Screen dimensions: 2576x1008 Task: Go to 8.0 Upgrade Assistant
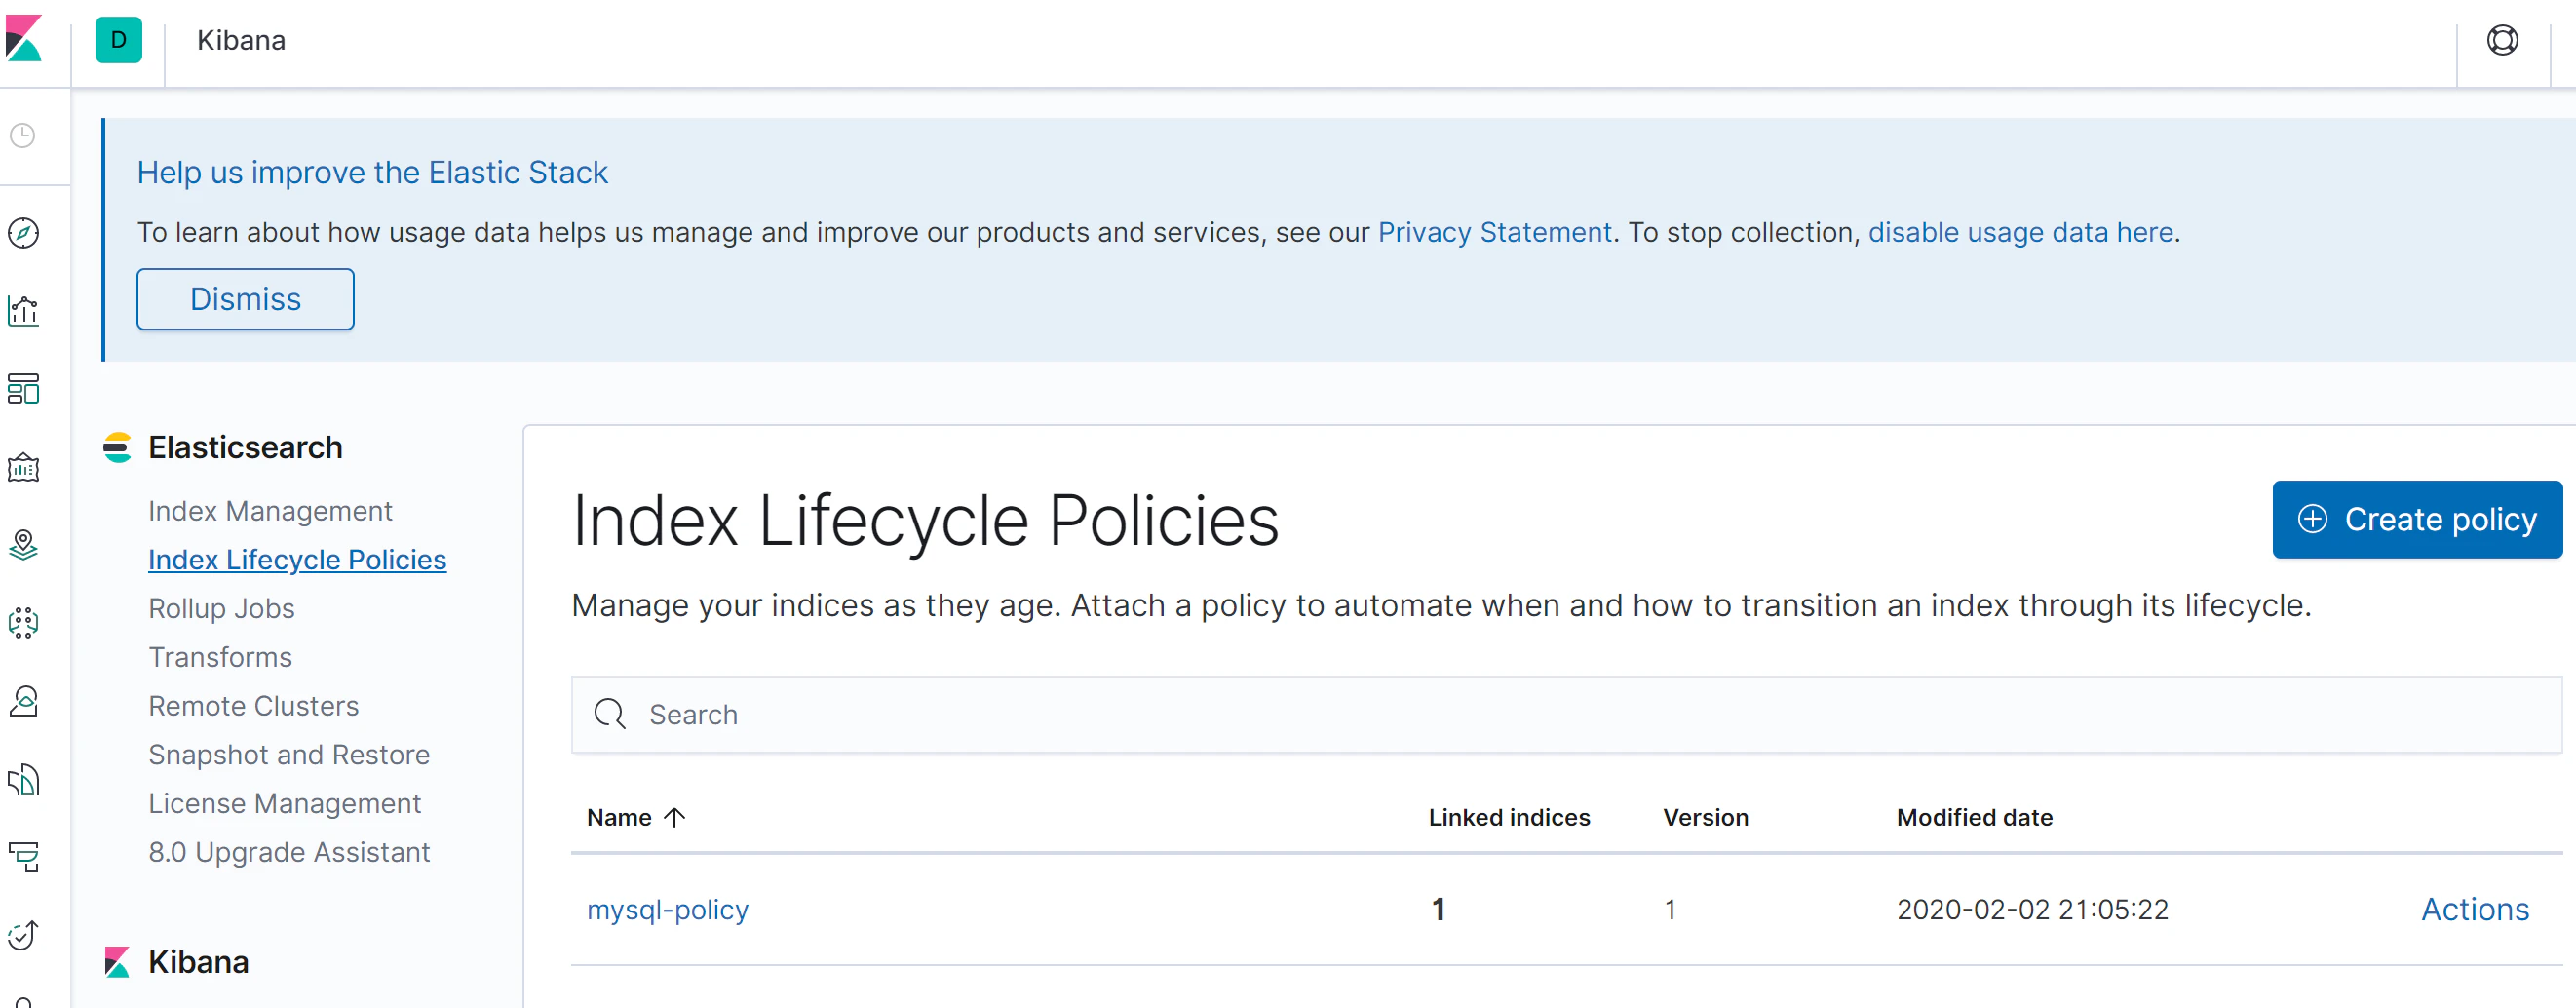(289, 853)
